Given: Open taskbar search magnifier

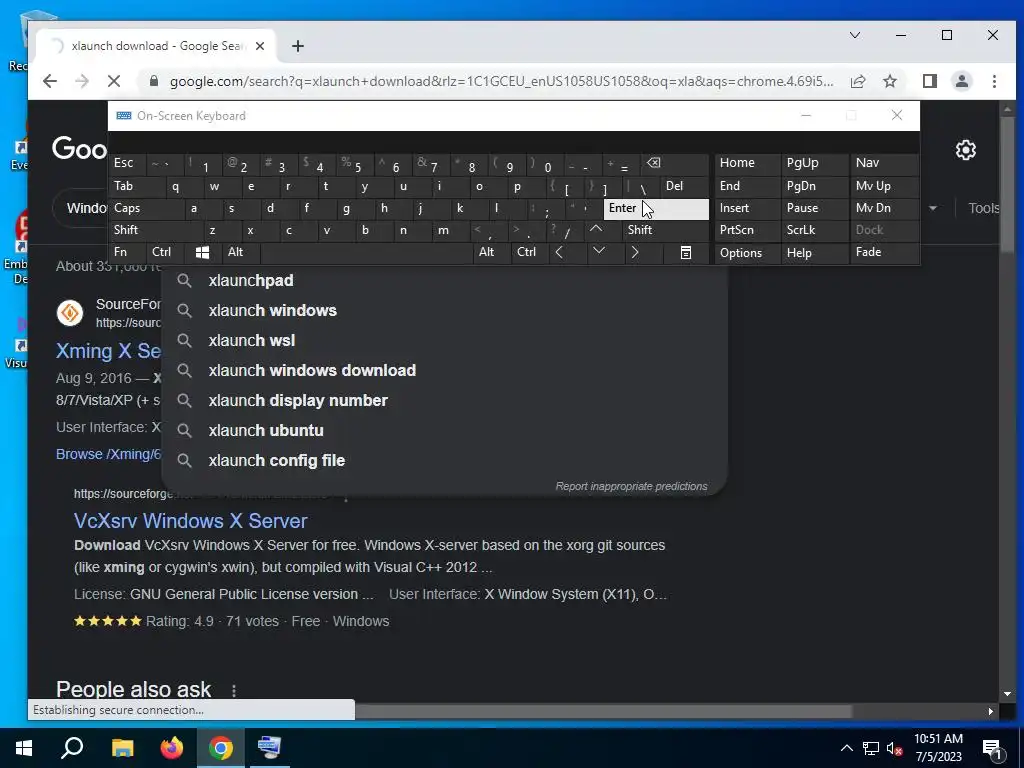Looking at the screenshot, I should point(72,748).
